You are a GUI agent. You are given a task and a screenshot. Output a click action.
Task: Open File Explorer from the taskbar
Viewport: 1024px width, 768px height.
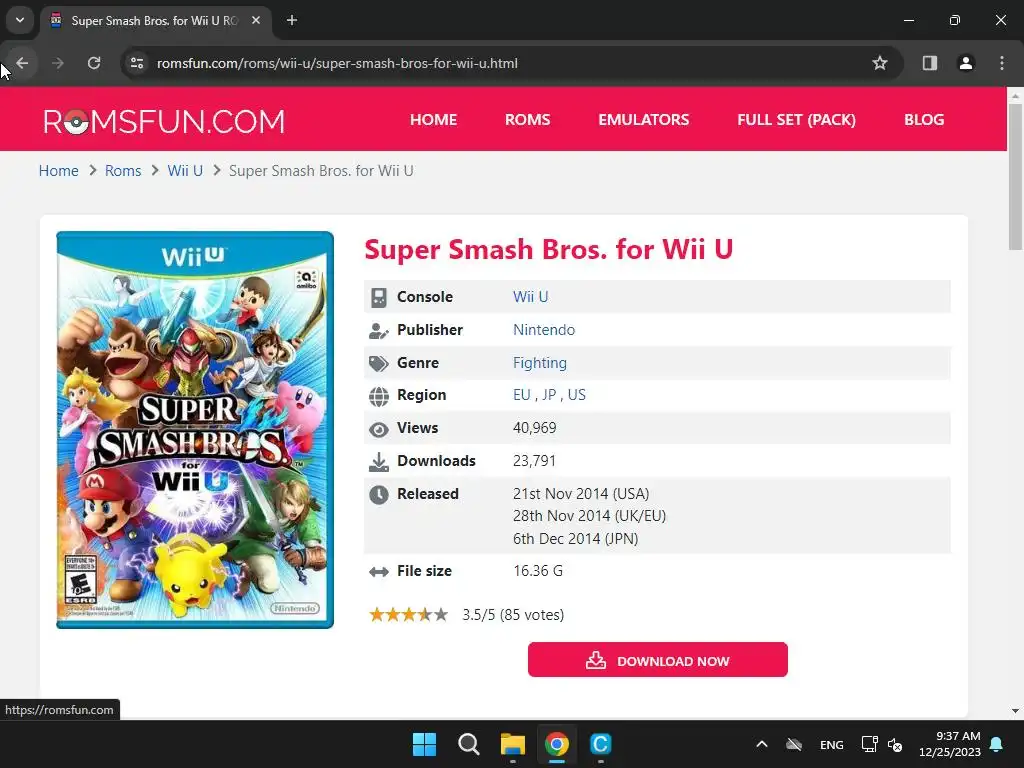(513, 744)
